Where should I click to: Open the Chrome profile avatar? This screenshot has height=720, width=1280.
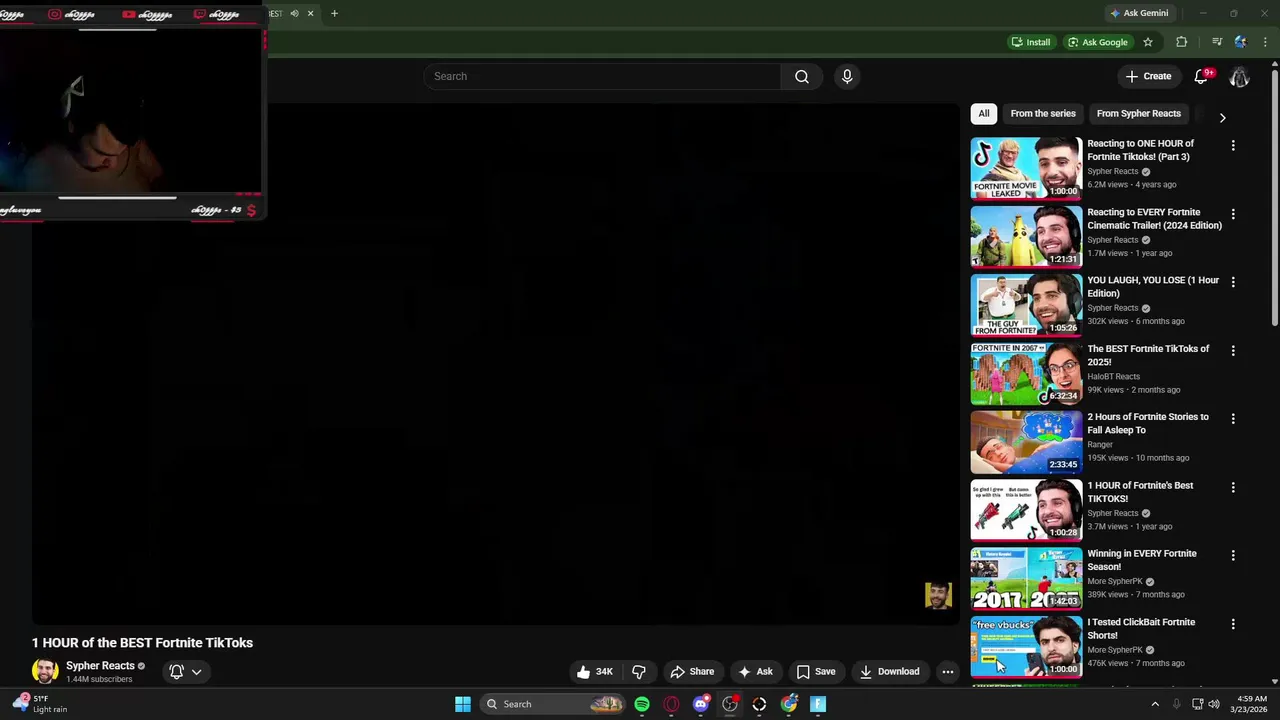[x=1241, y=42]
